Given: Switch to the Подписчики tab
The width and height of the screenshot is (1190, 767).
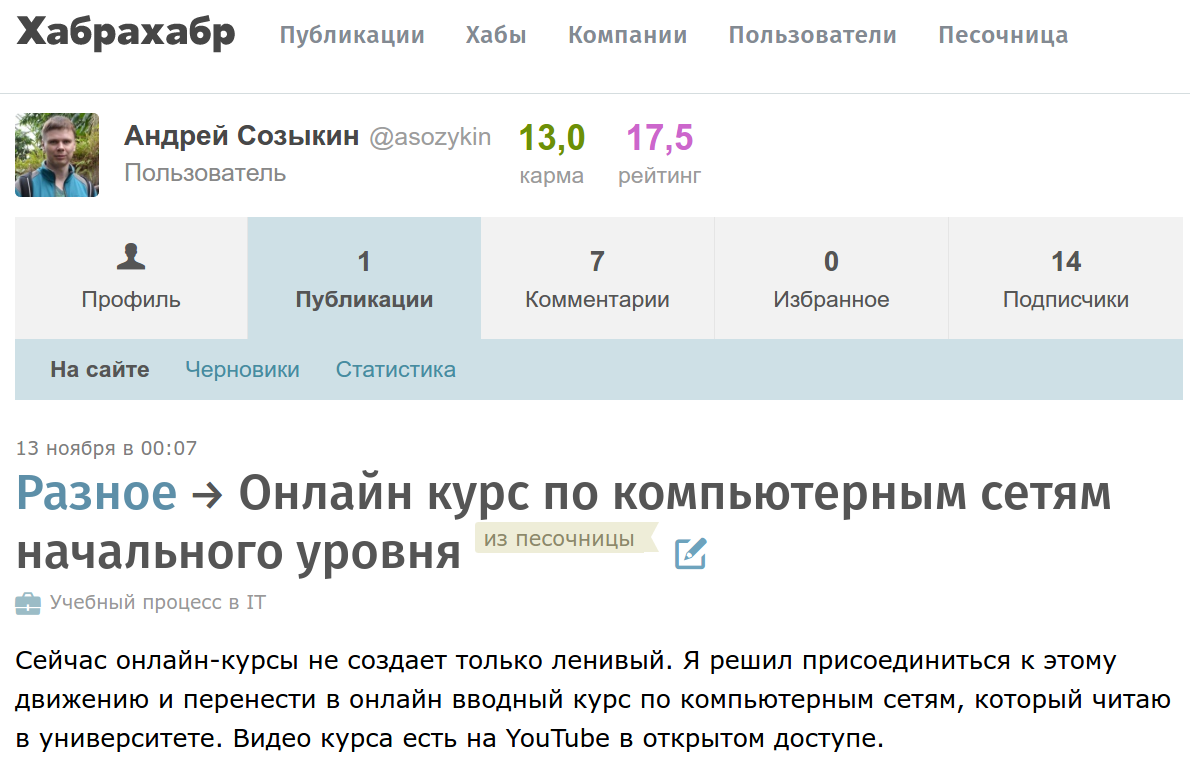Looking at the screenshot, I should click(1065, 278).
